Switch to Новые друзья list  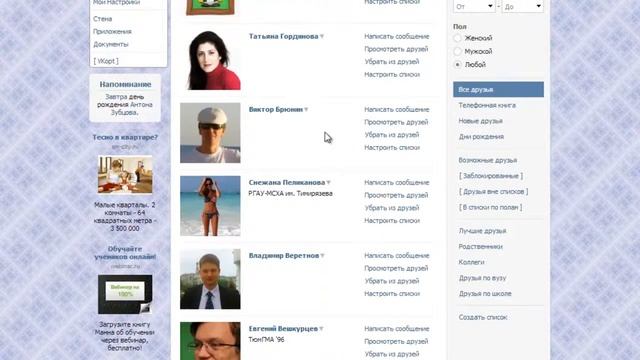click(480, 121)
